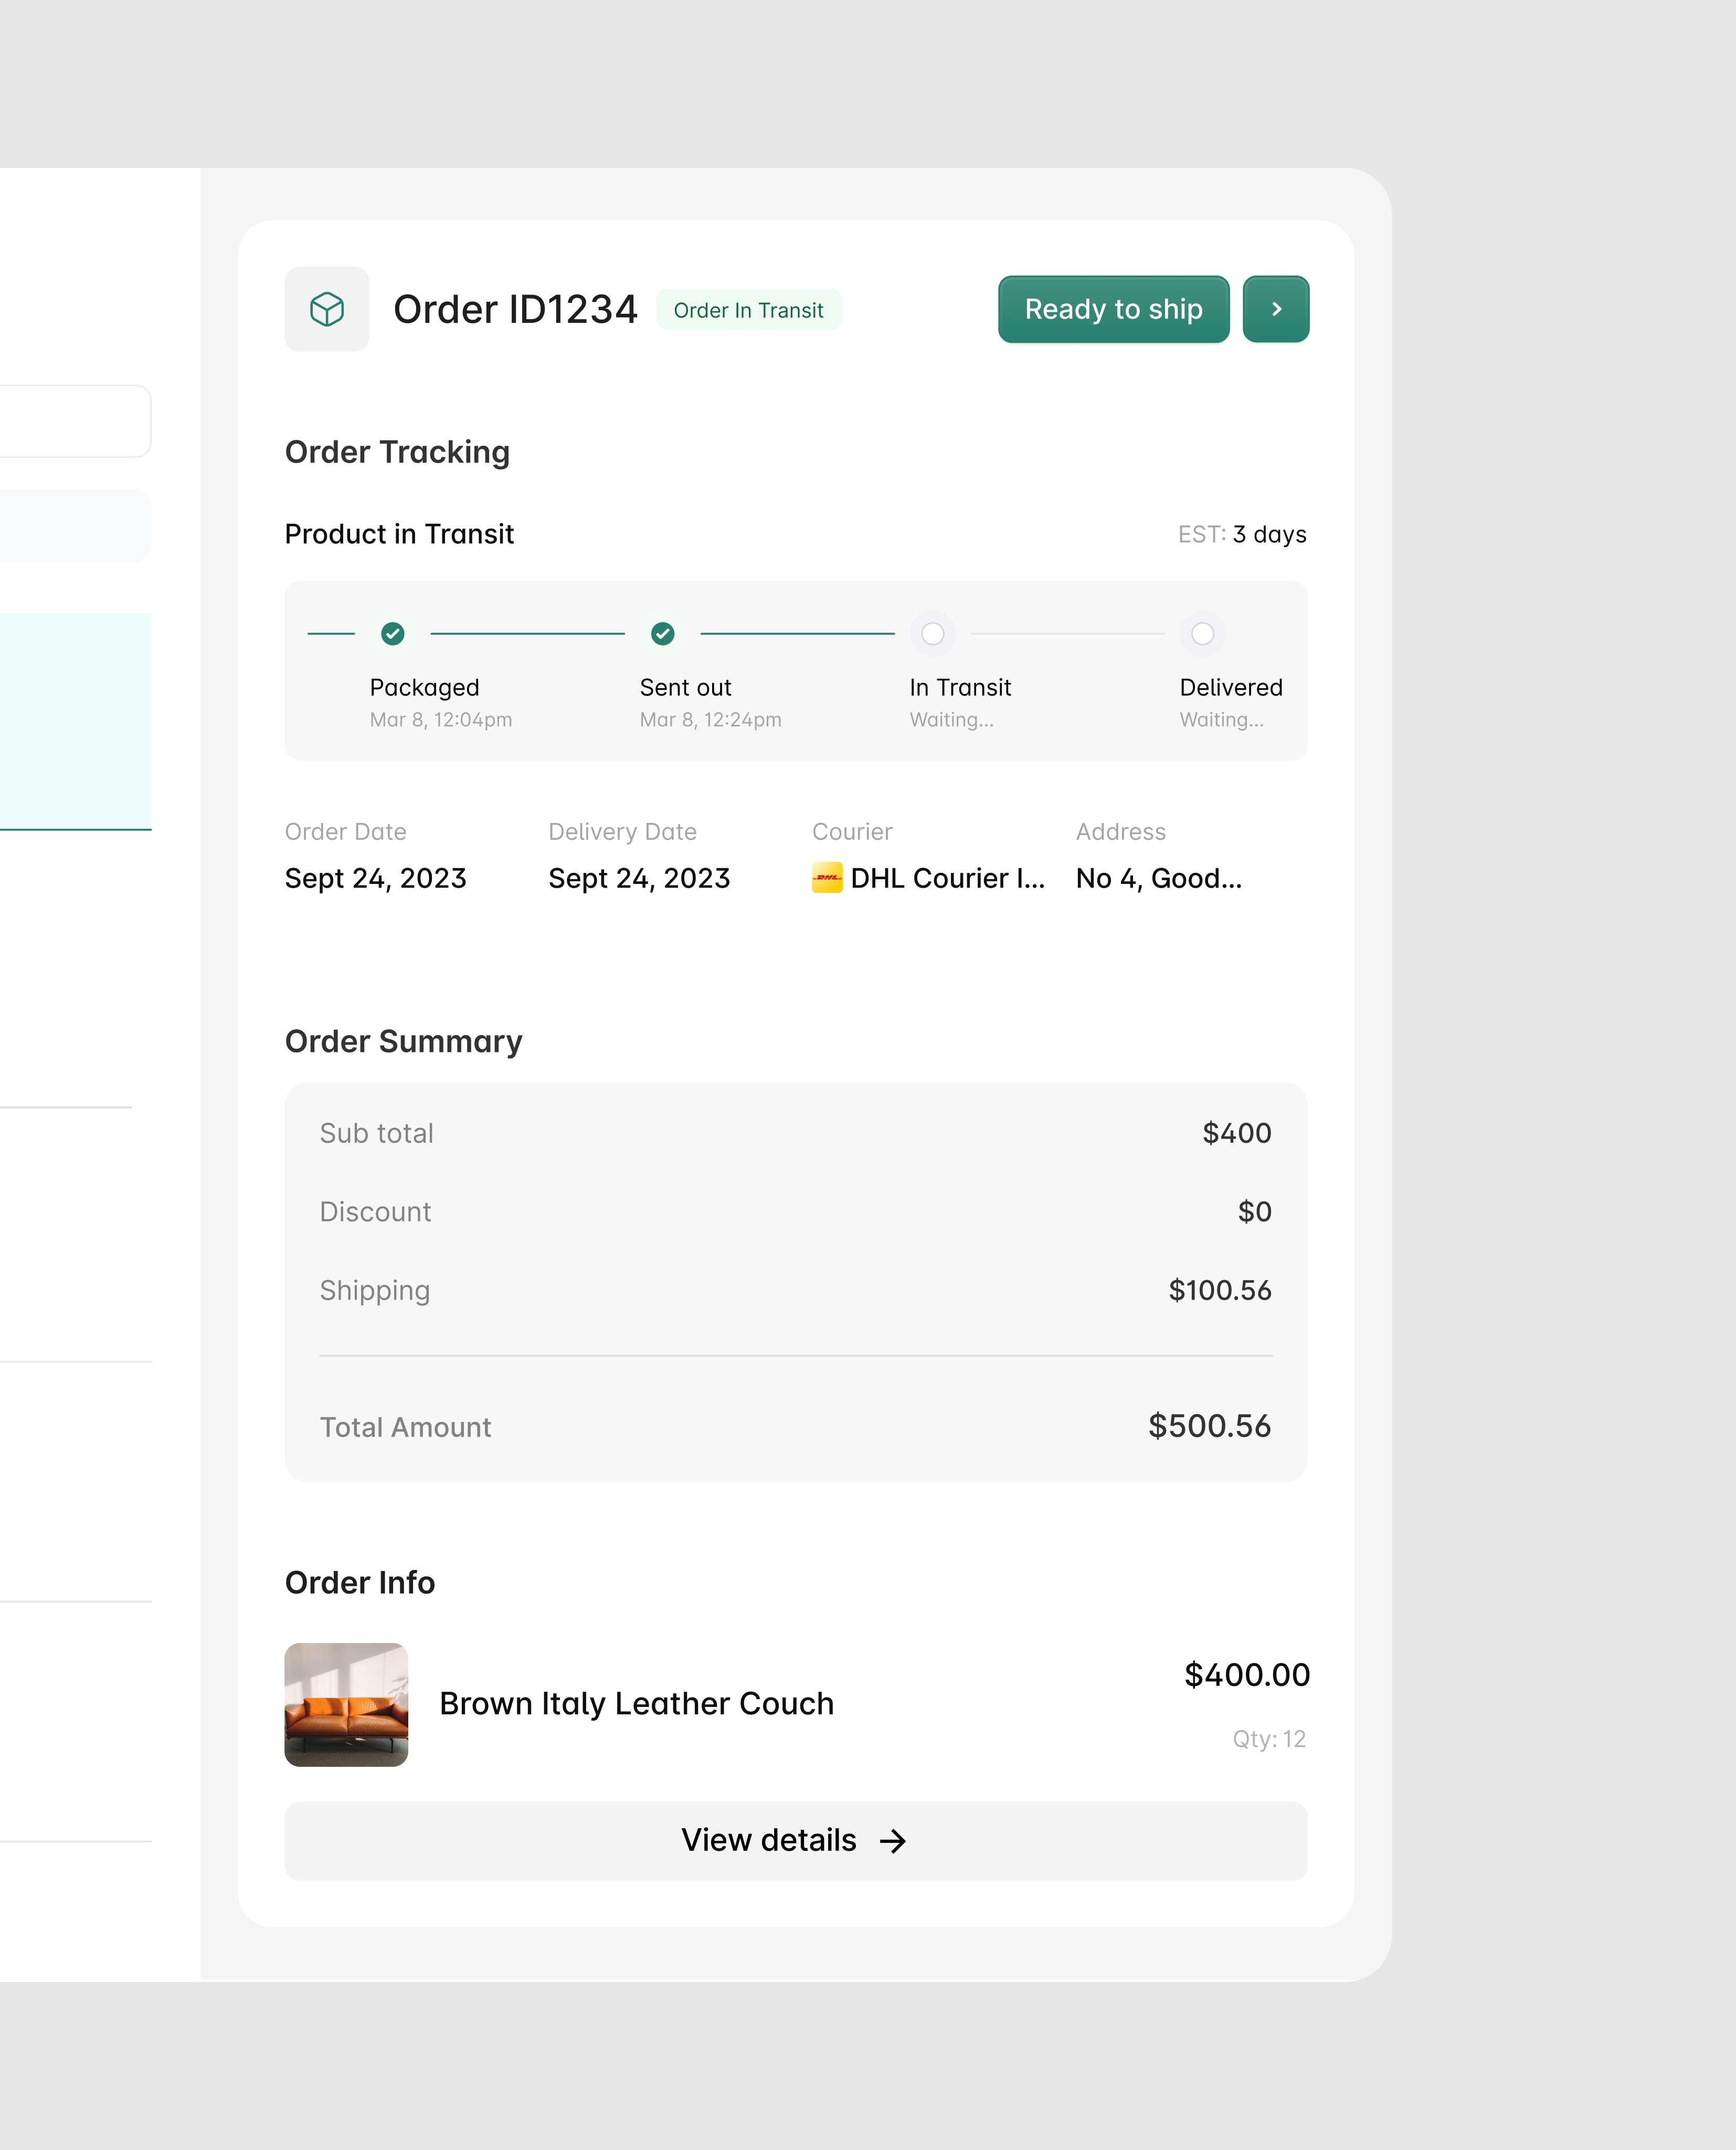Screen dimensions: 1736x2150
Task: Open the chevron button next to Ready to ship
Action: point(1275,309)
